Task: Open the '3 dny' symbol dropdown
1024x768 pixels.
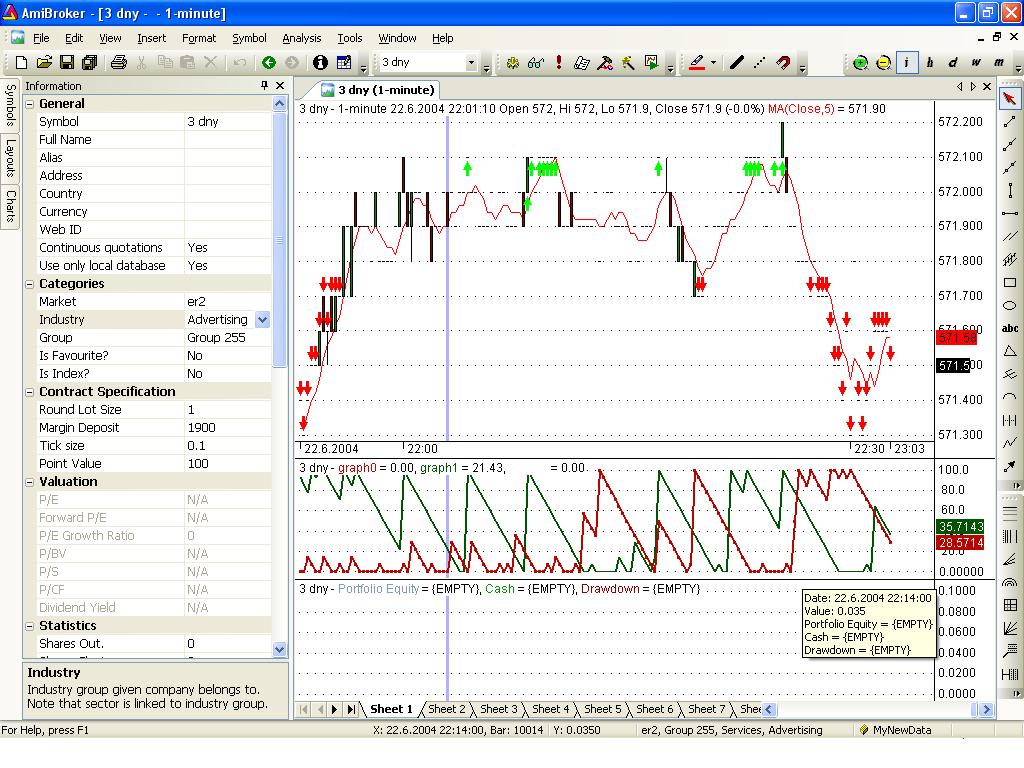Action: coord(471,63)
